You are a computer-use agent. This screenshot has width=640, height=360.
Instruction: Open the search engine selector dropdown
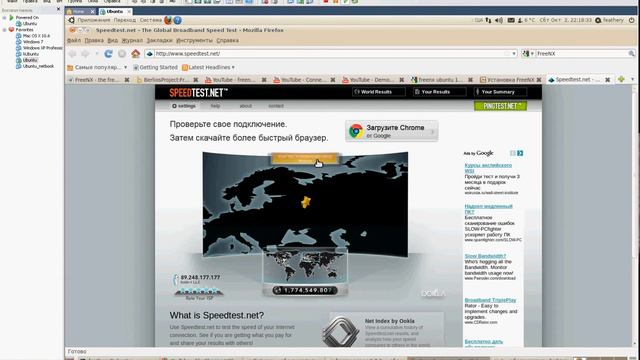tap(528, 53)
